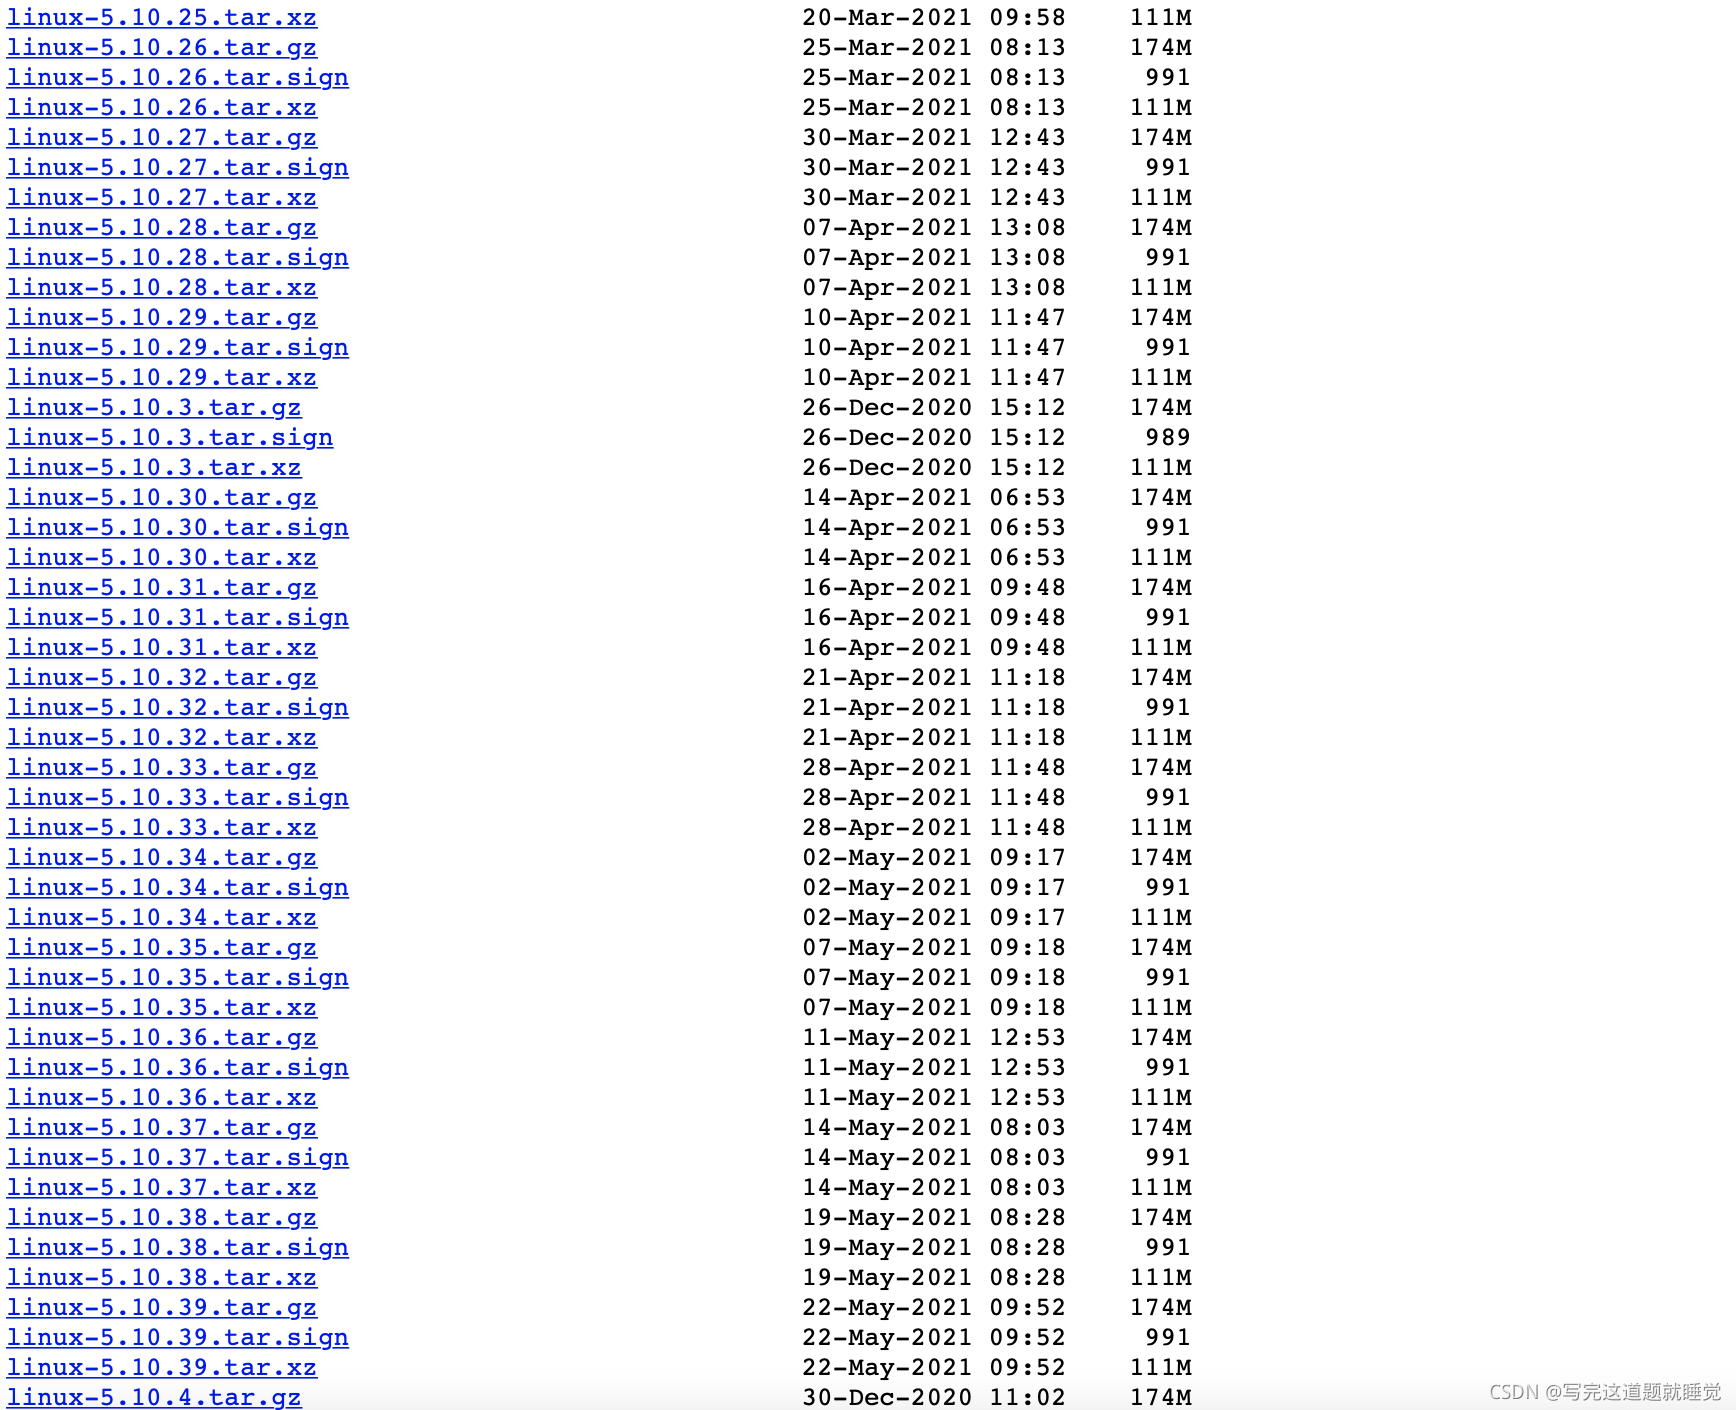Download linux-5.10.32.tar.xz
The image size is (1736, 1410).
pos(162,738)
